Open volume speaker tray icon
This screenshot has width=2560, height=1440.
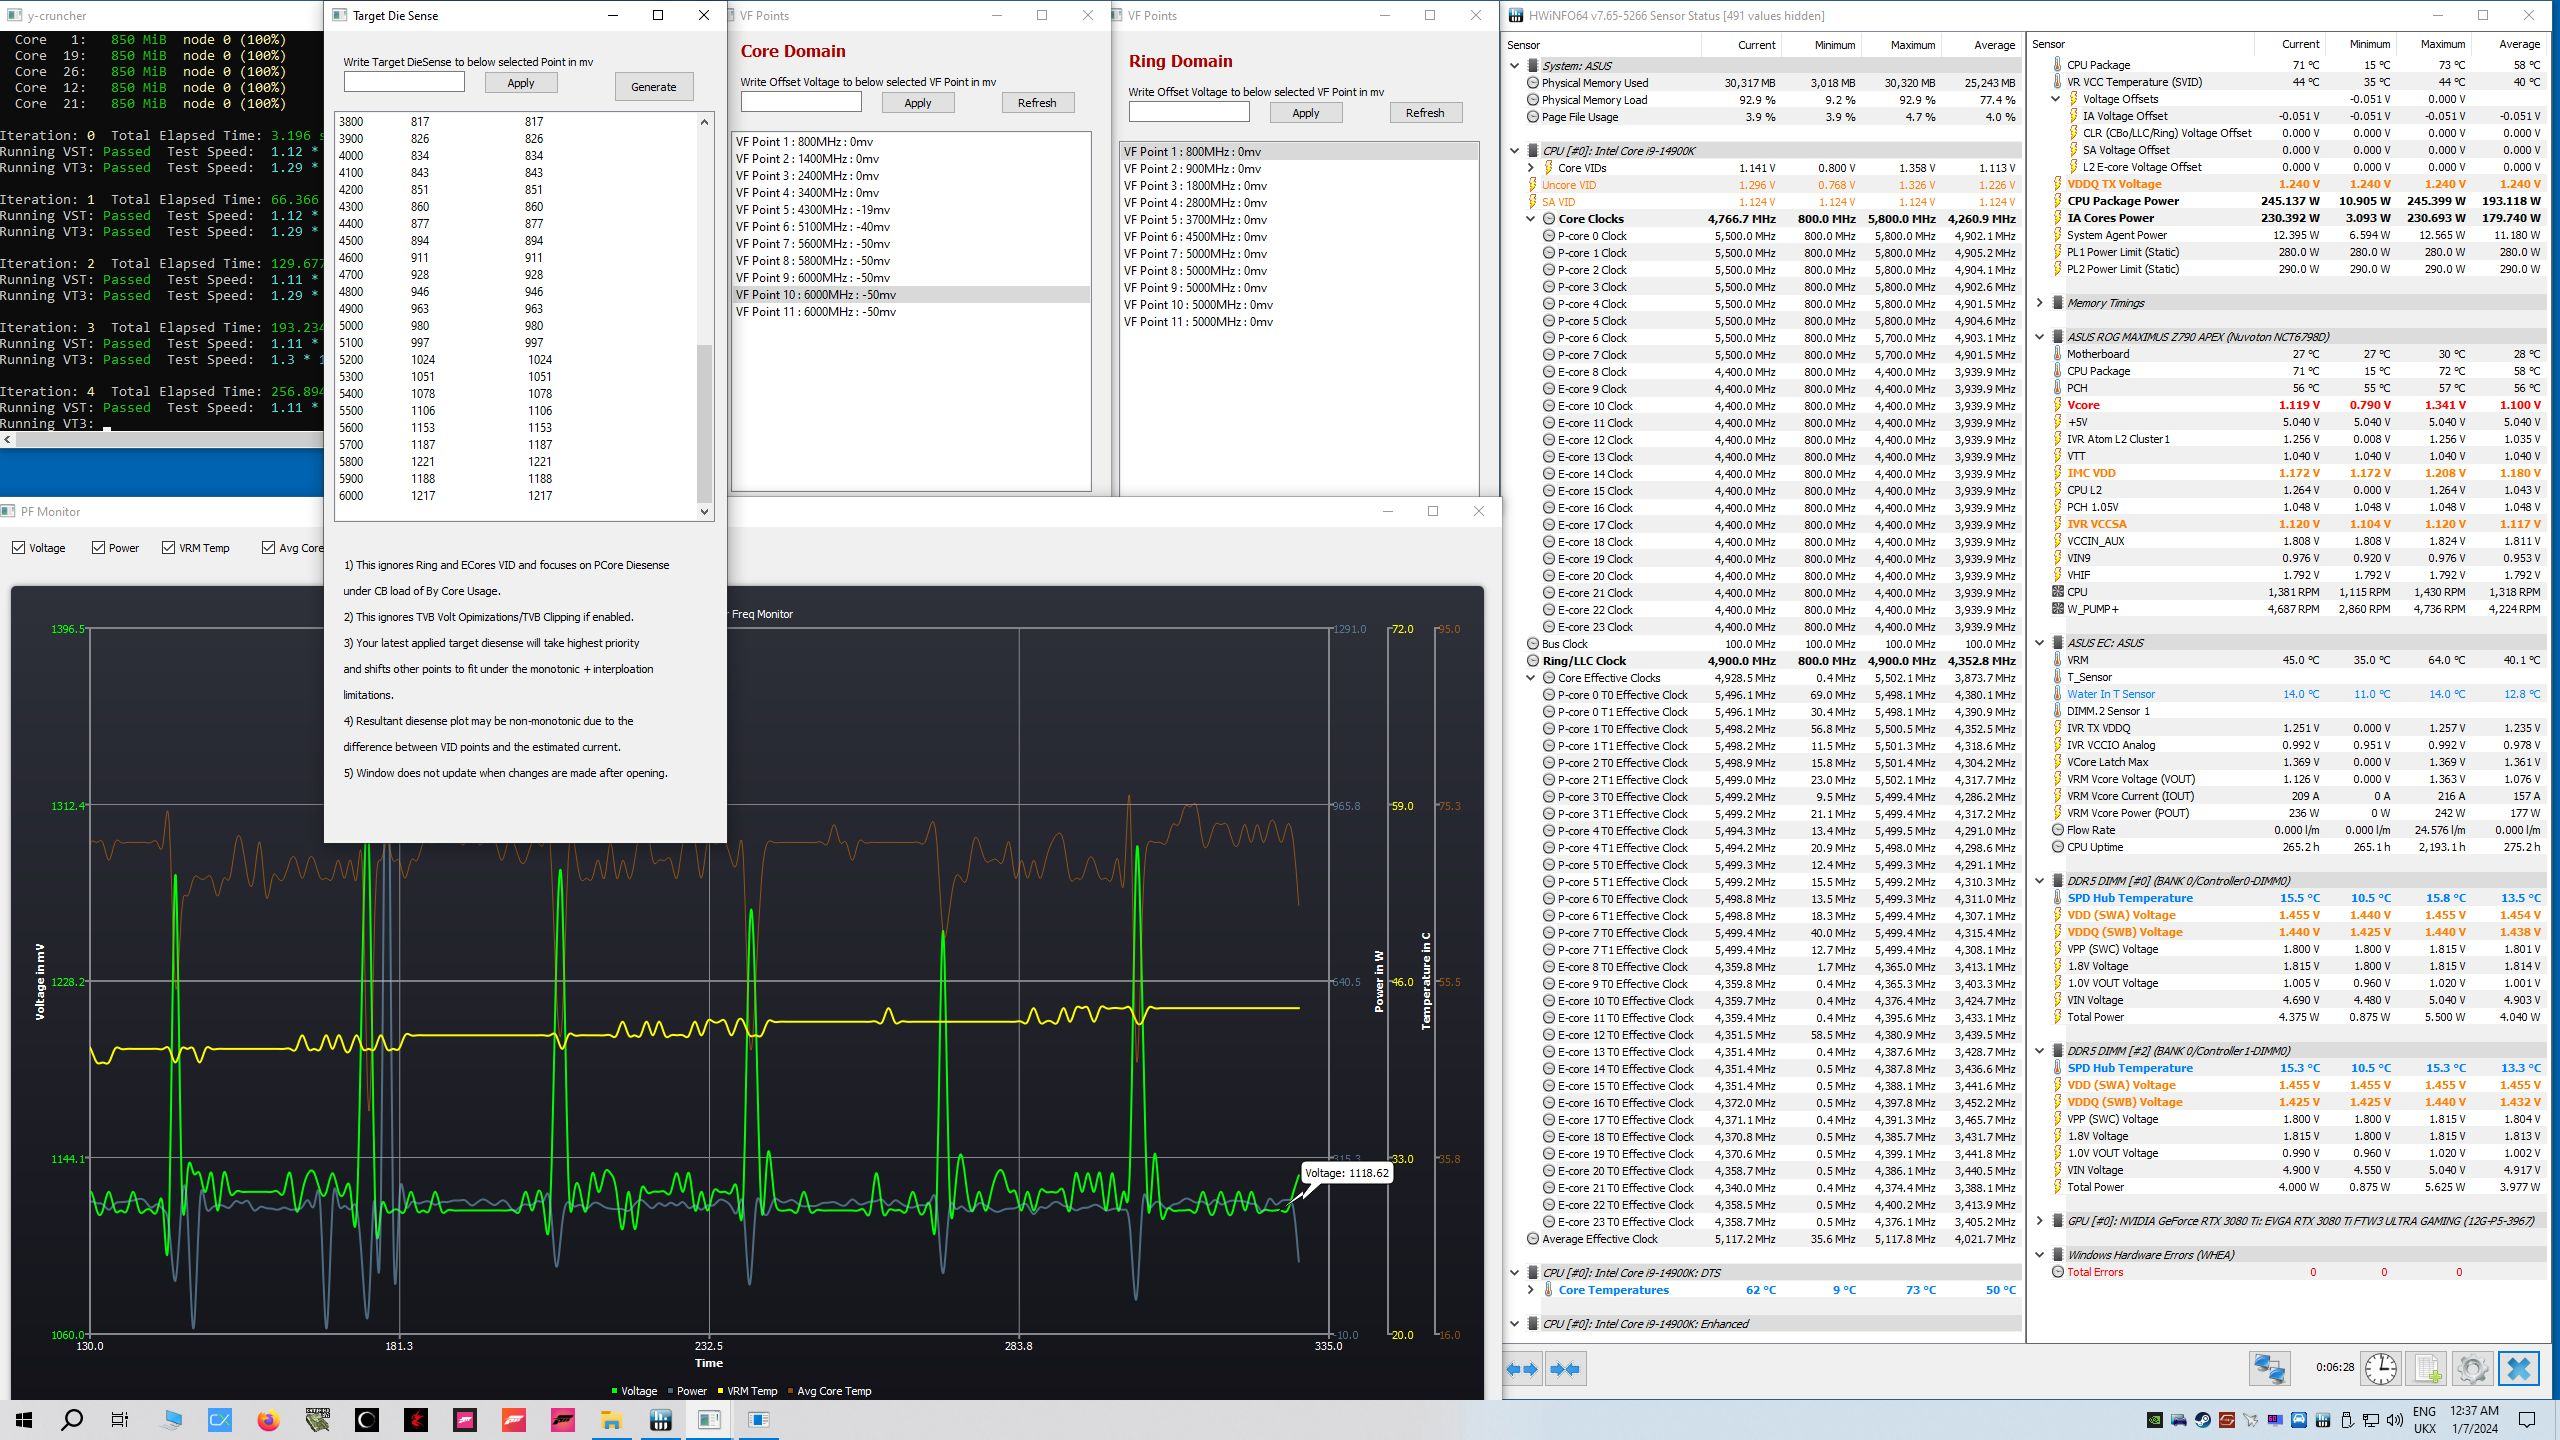click(x=2395, y=1420)
